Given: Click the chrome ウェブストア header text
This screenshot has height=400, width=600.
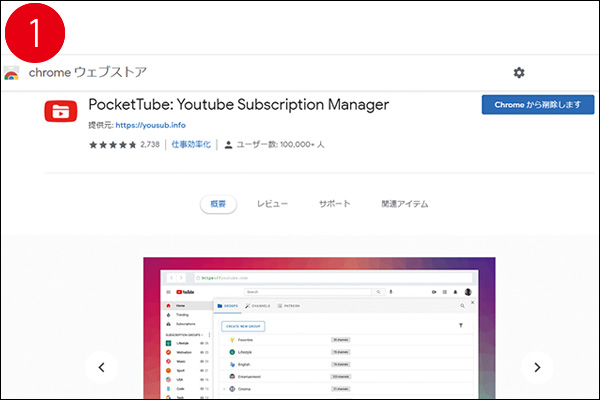Looking at the screenshot, I should tap(88, 72).
